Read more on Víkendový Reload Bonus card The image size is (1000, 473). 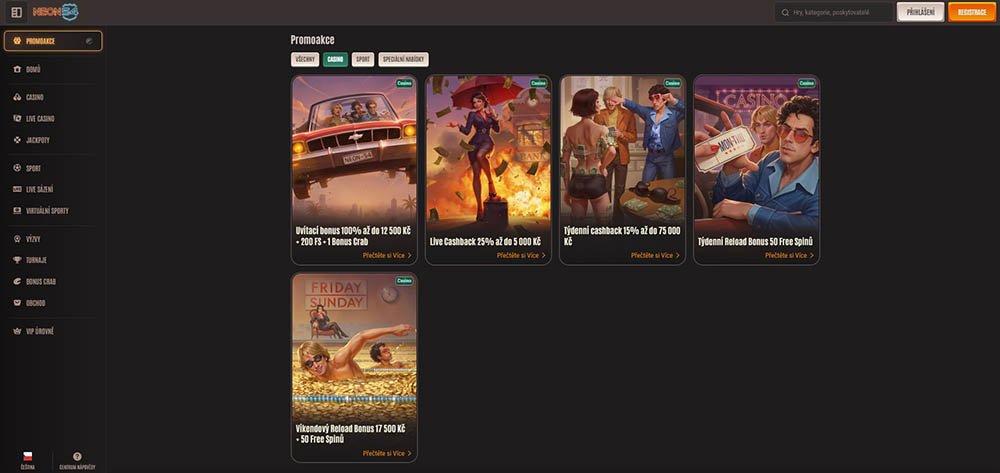(x=387, y=453)
